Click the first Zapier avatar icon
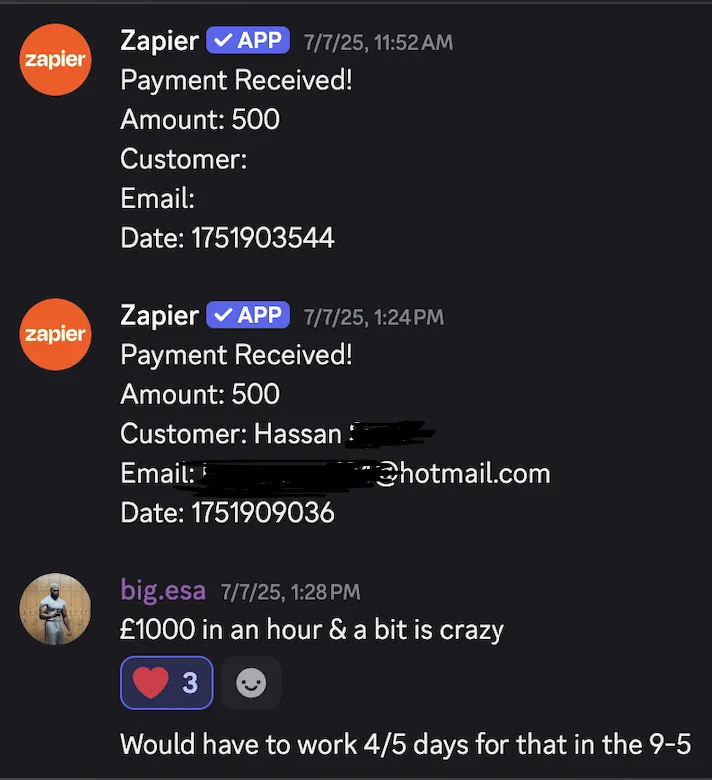712x780 pixels. (55, 59)
